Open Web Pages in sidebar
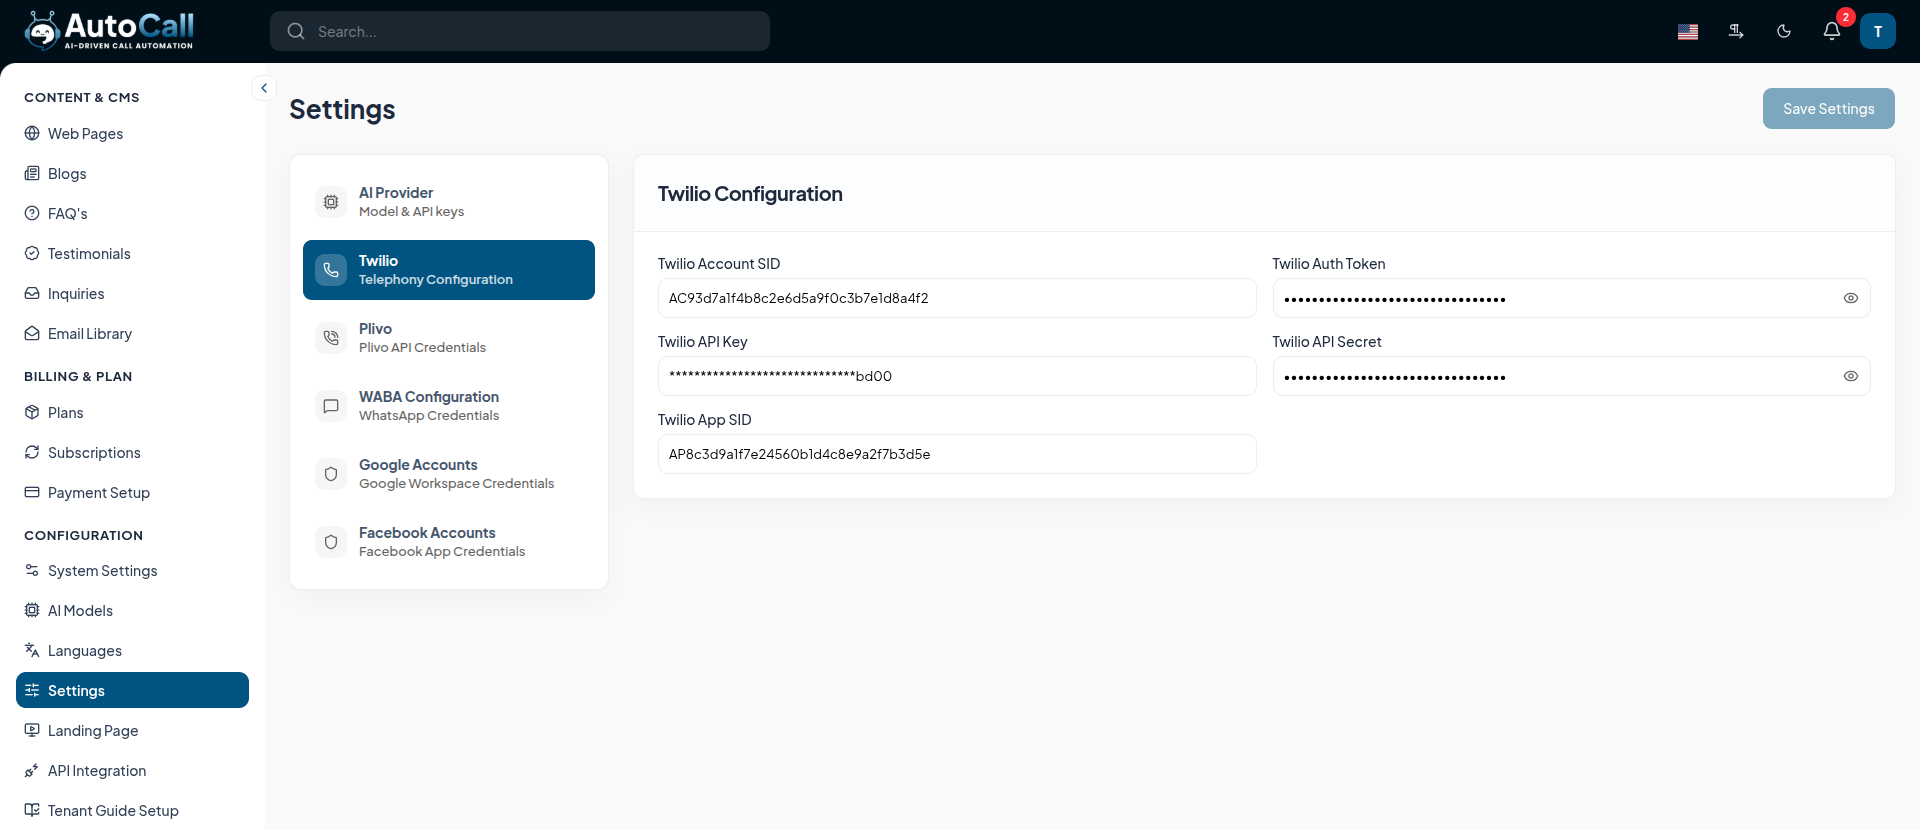Viewport: 1920px width, 830px height. (132, 133)
